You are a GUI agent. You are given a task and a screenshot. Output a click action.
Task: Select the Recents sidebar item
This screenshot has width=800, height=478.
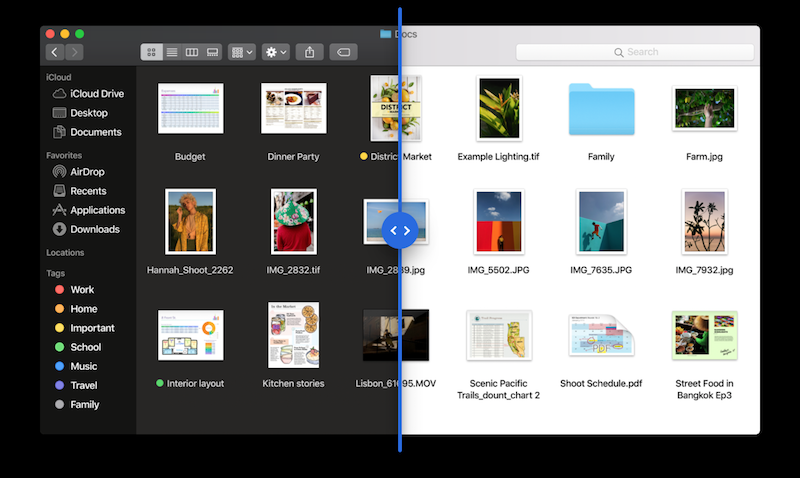click(88, 191)
